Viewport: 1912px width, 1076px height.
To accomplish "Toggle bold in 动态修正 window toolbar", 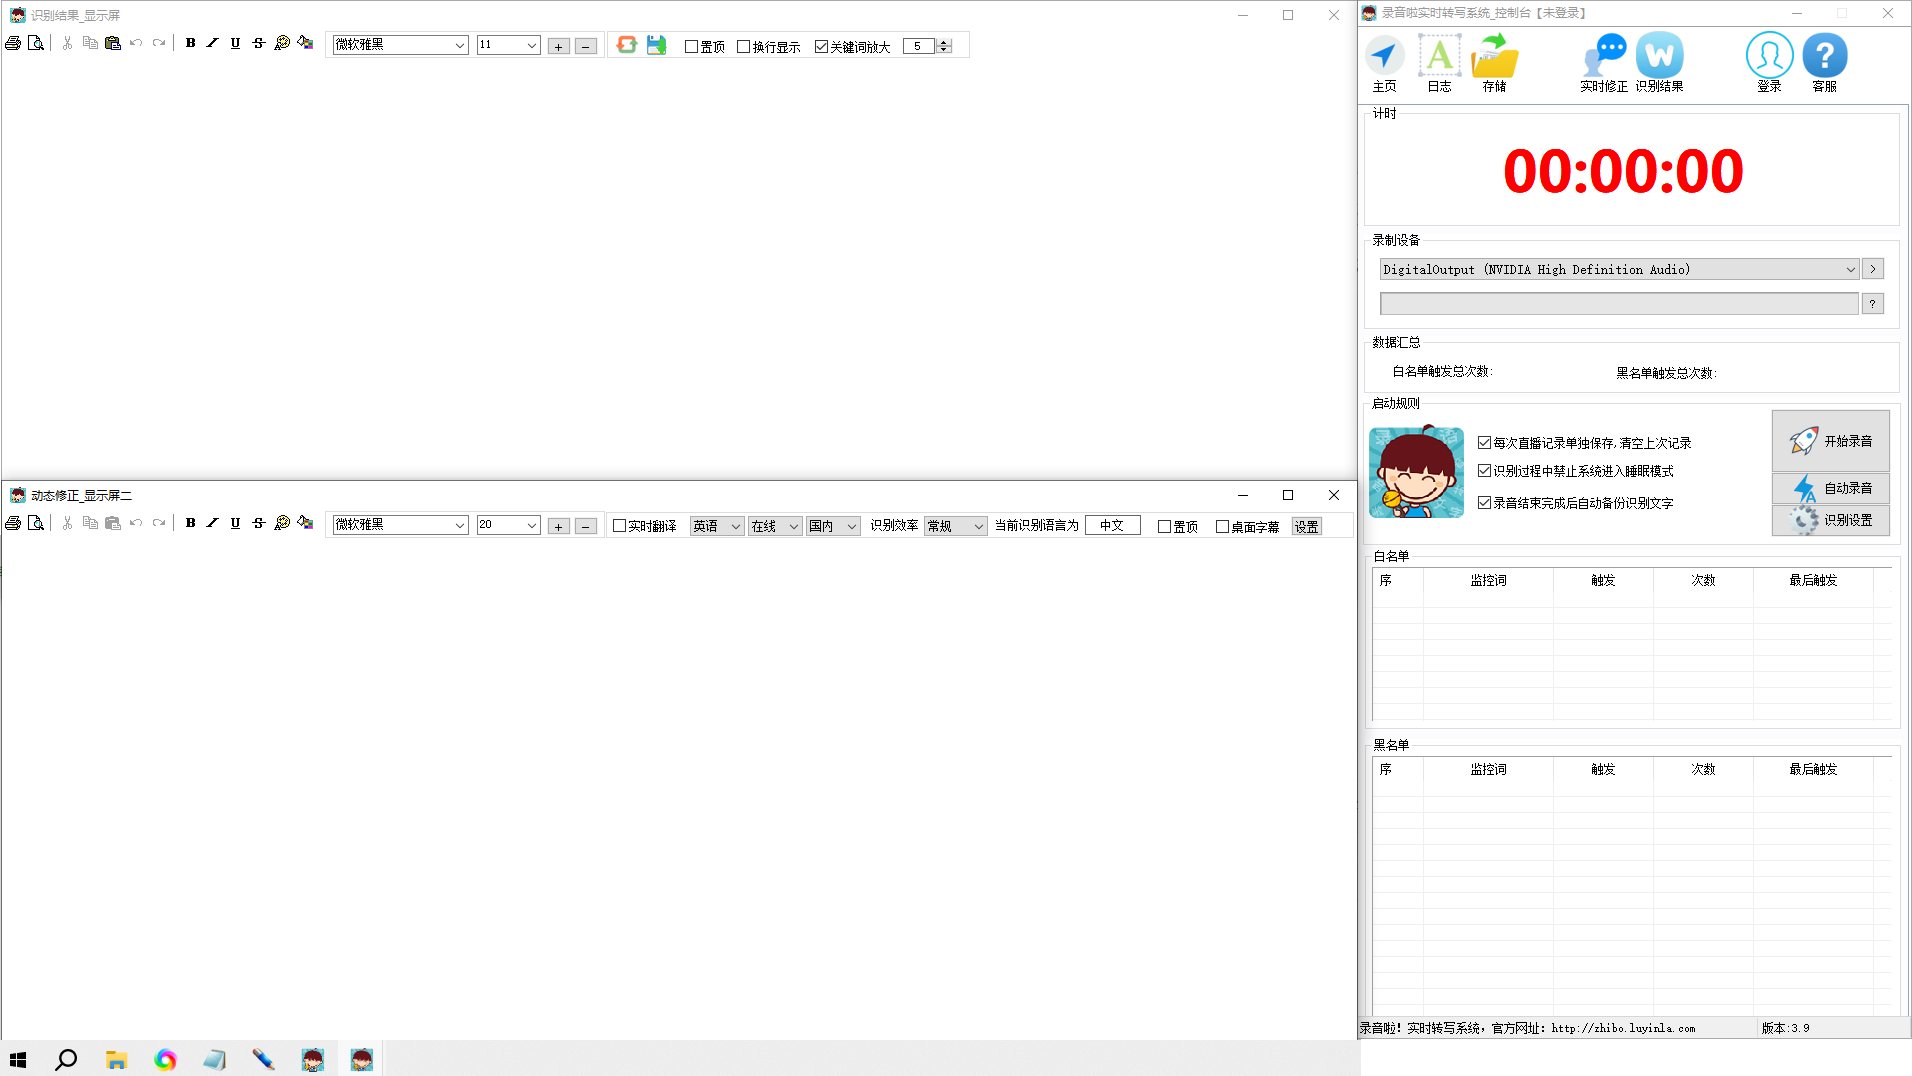I will [x=190, y=523].
